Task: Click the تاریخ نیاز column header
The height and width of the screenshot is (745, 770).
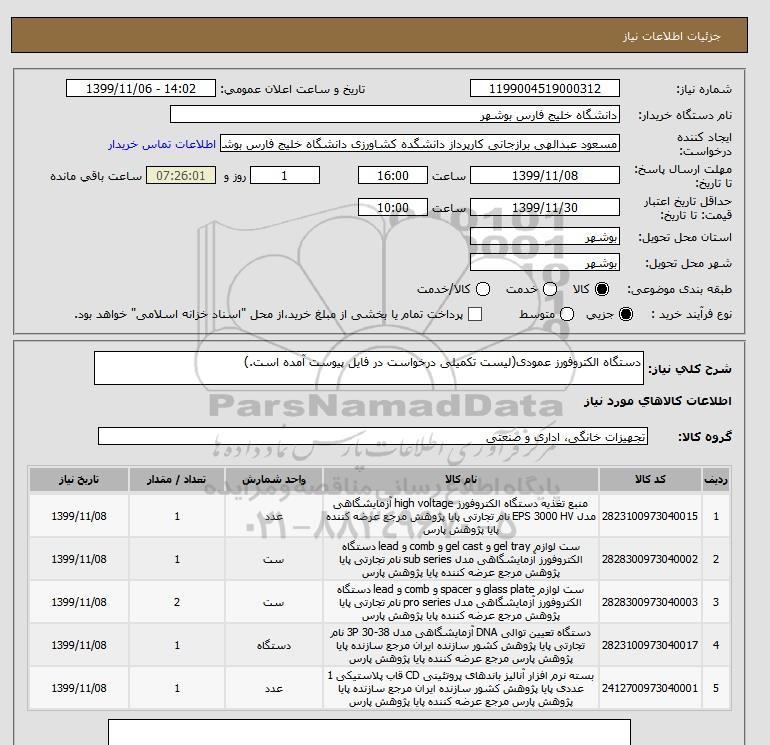Action: coord(79,479)
